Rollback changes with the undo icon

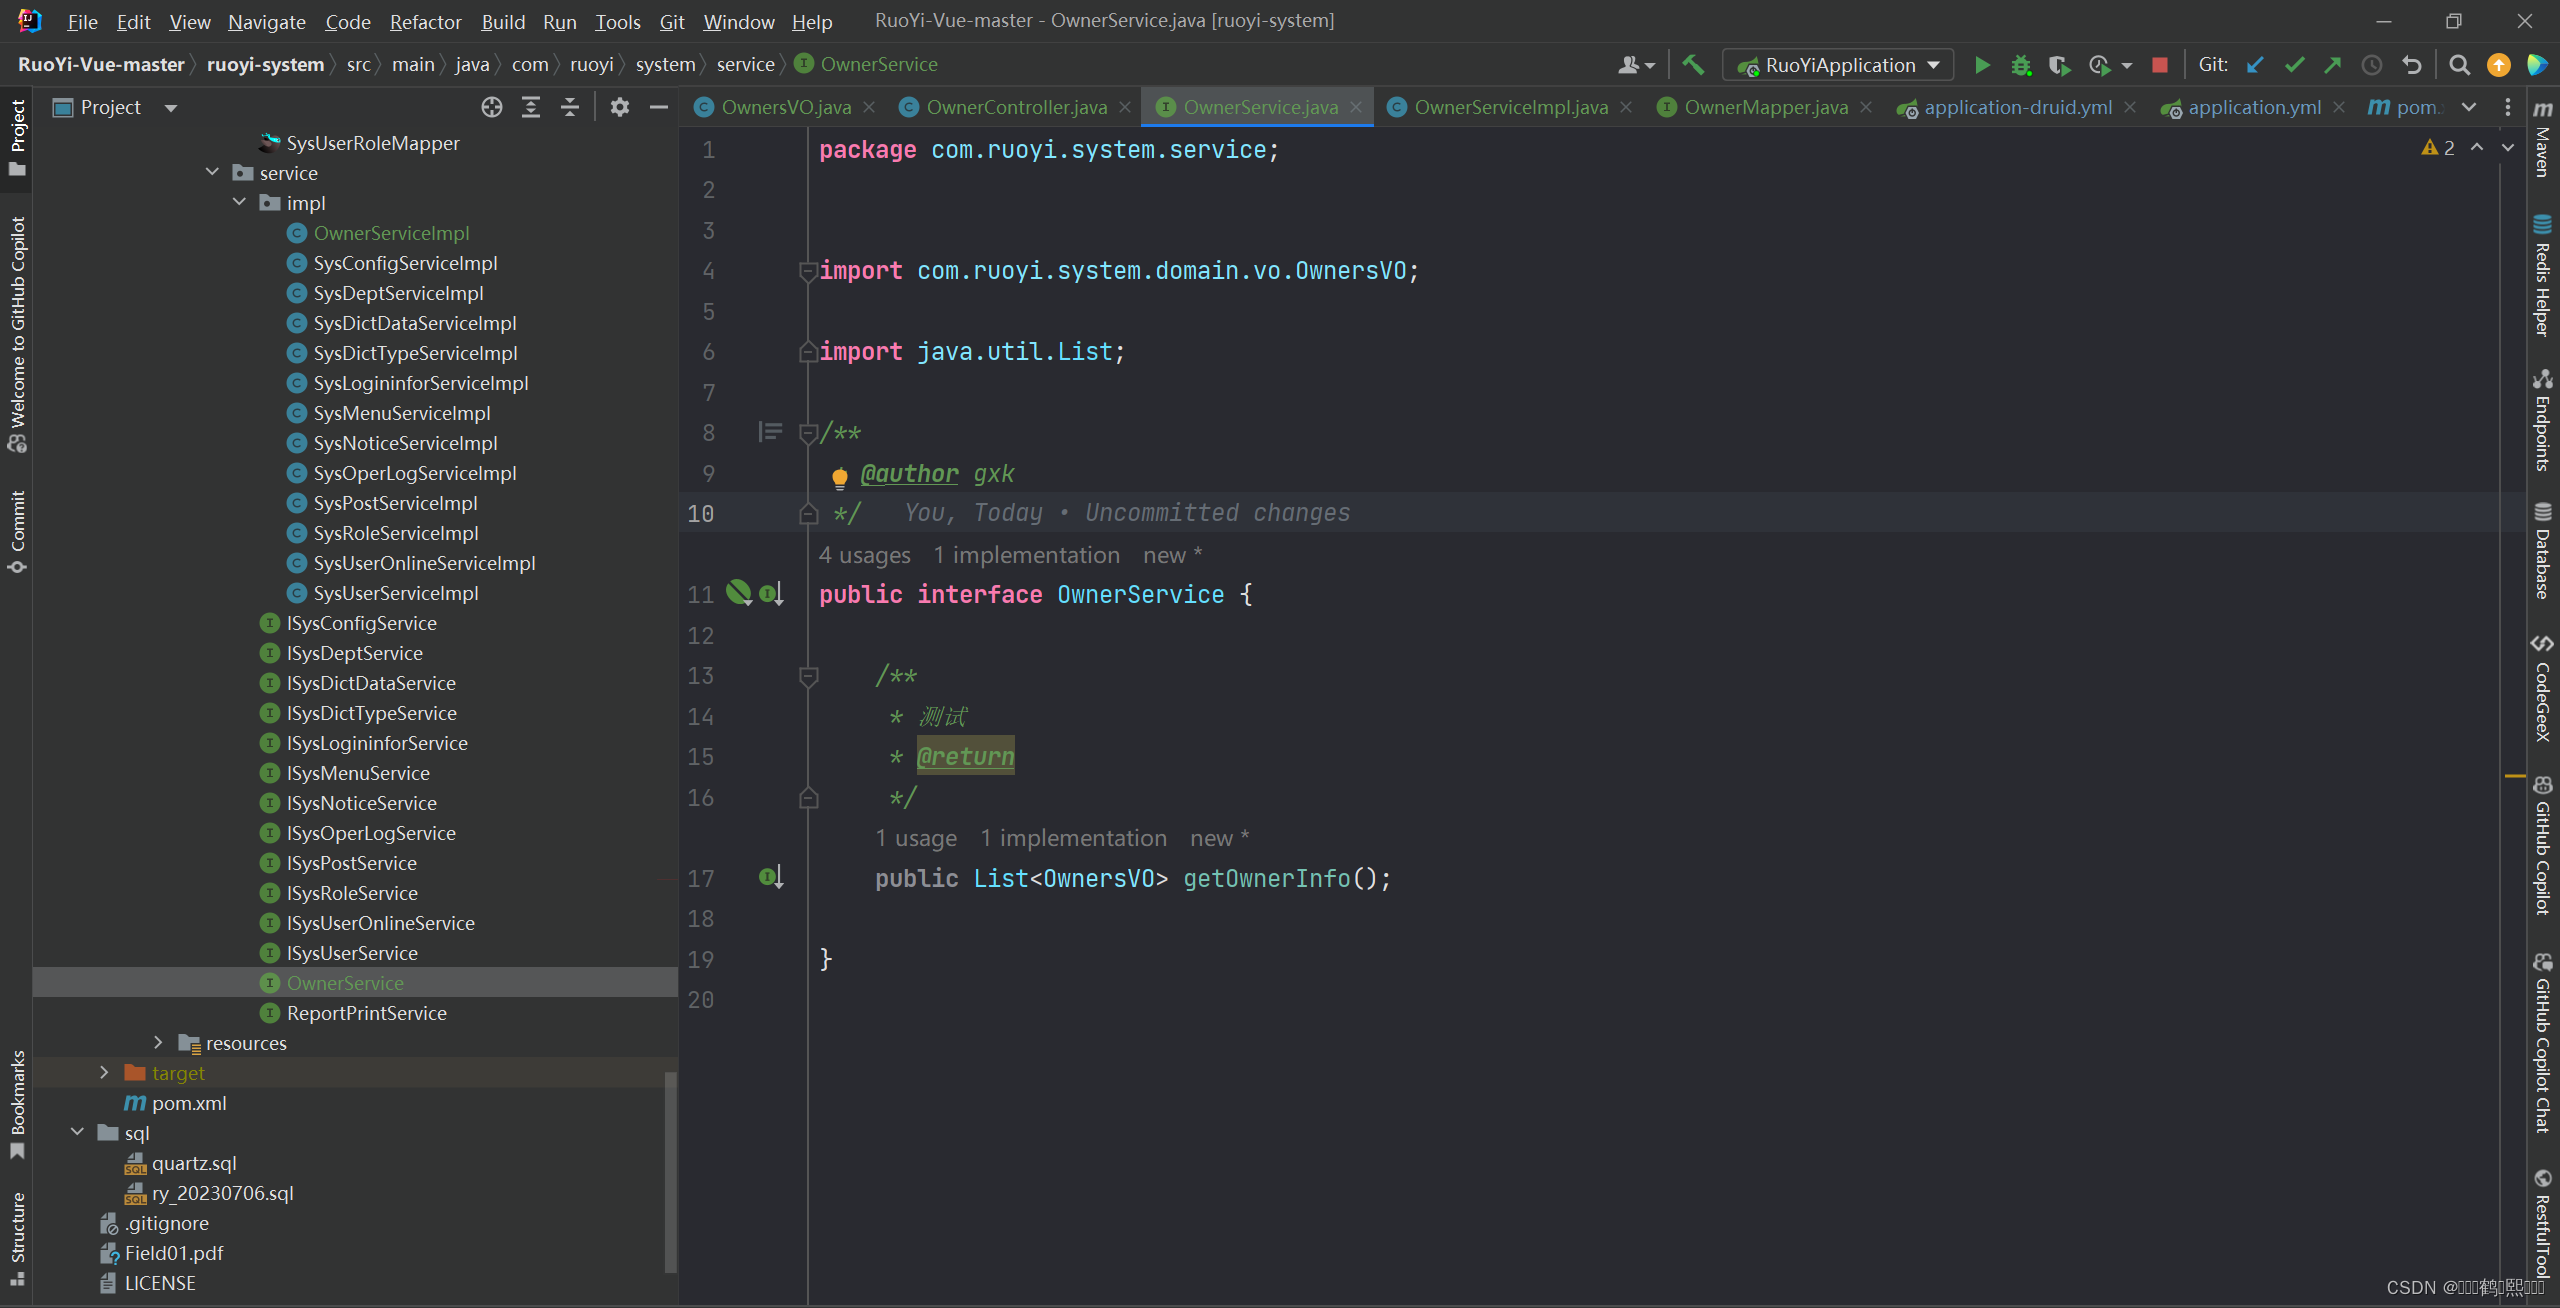tap(2412, 65)
